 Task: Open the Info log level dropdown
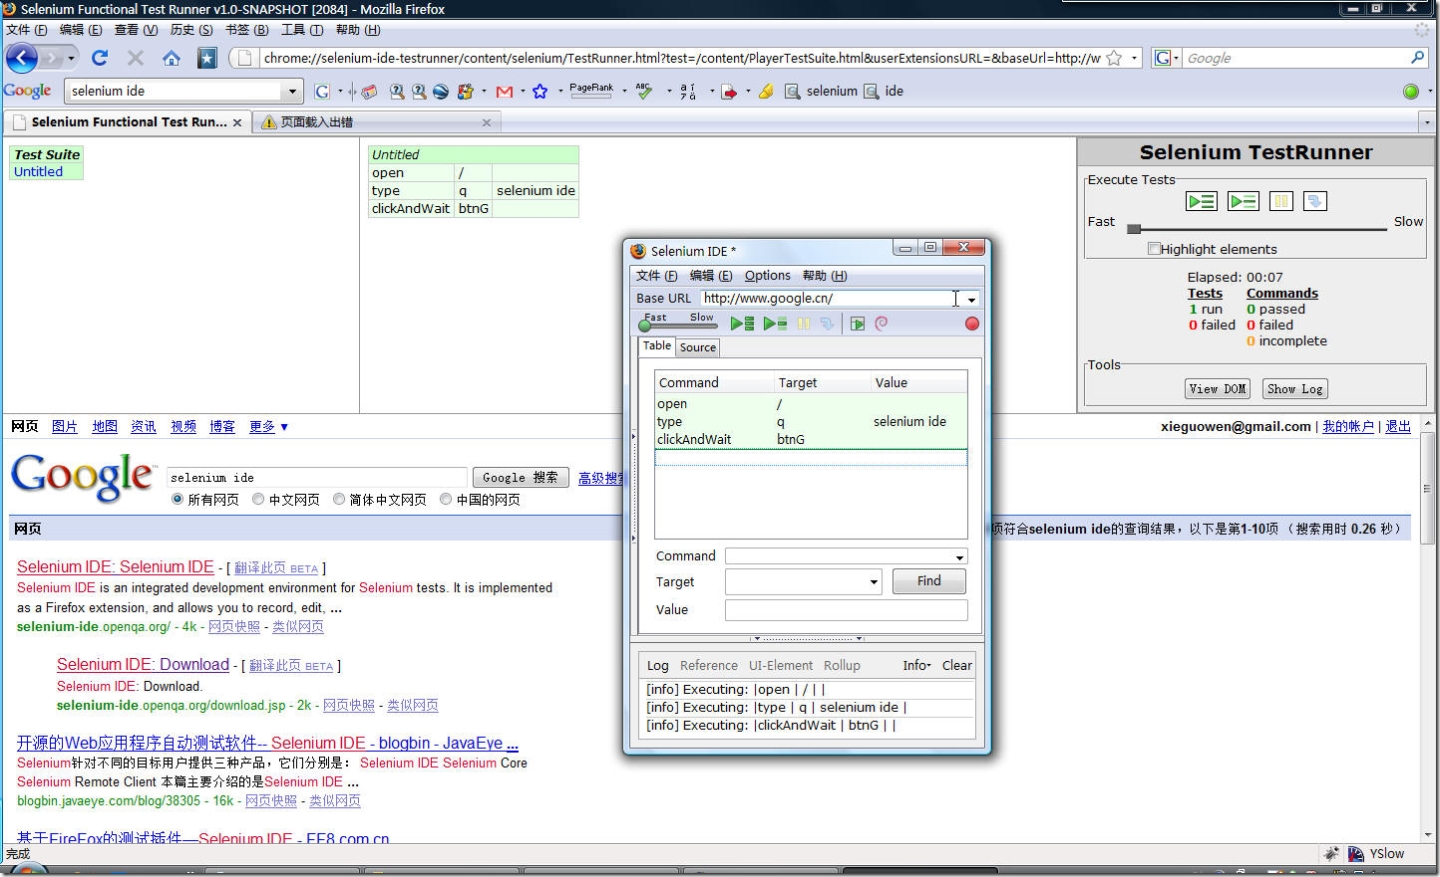[x=916, y=665]
